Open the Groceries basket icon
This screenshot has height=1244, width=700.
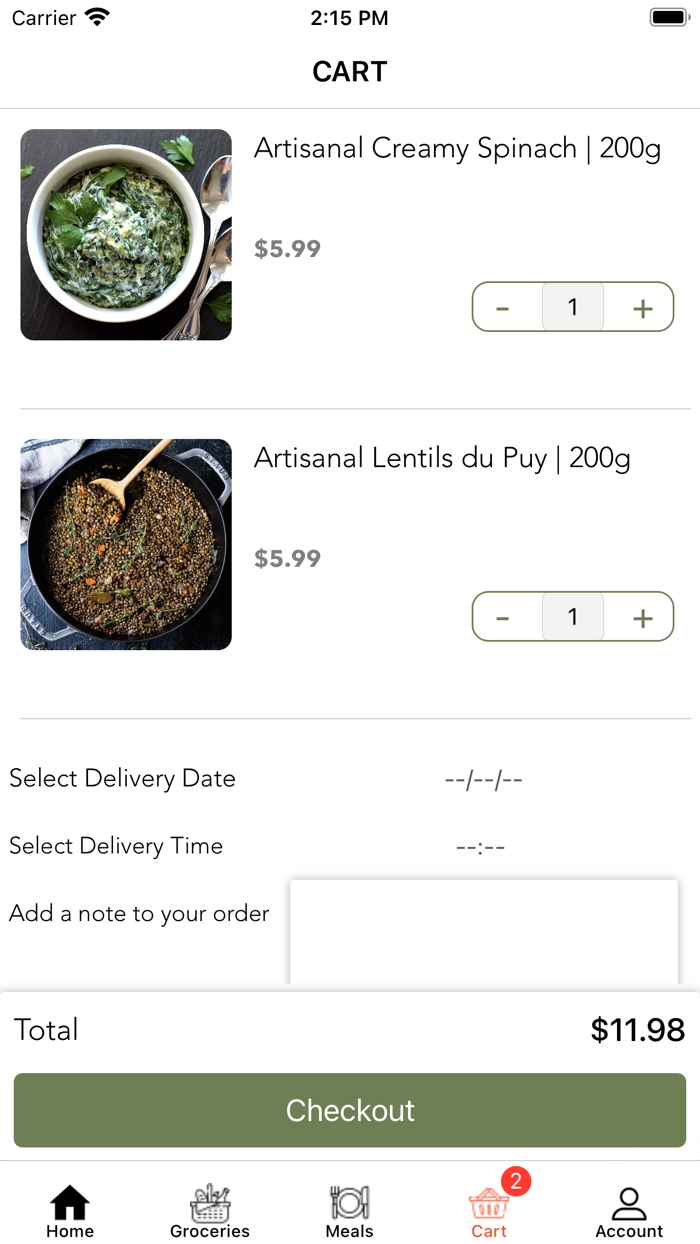coord(209,1204)
